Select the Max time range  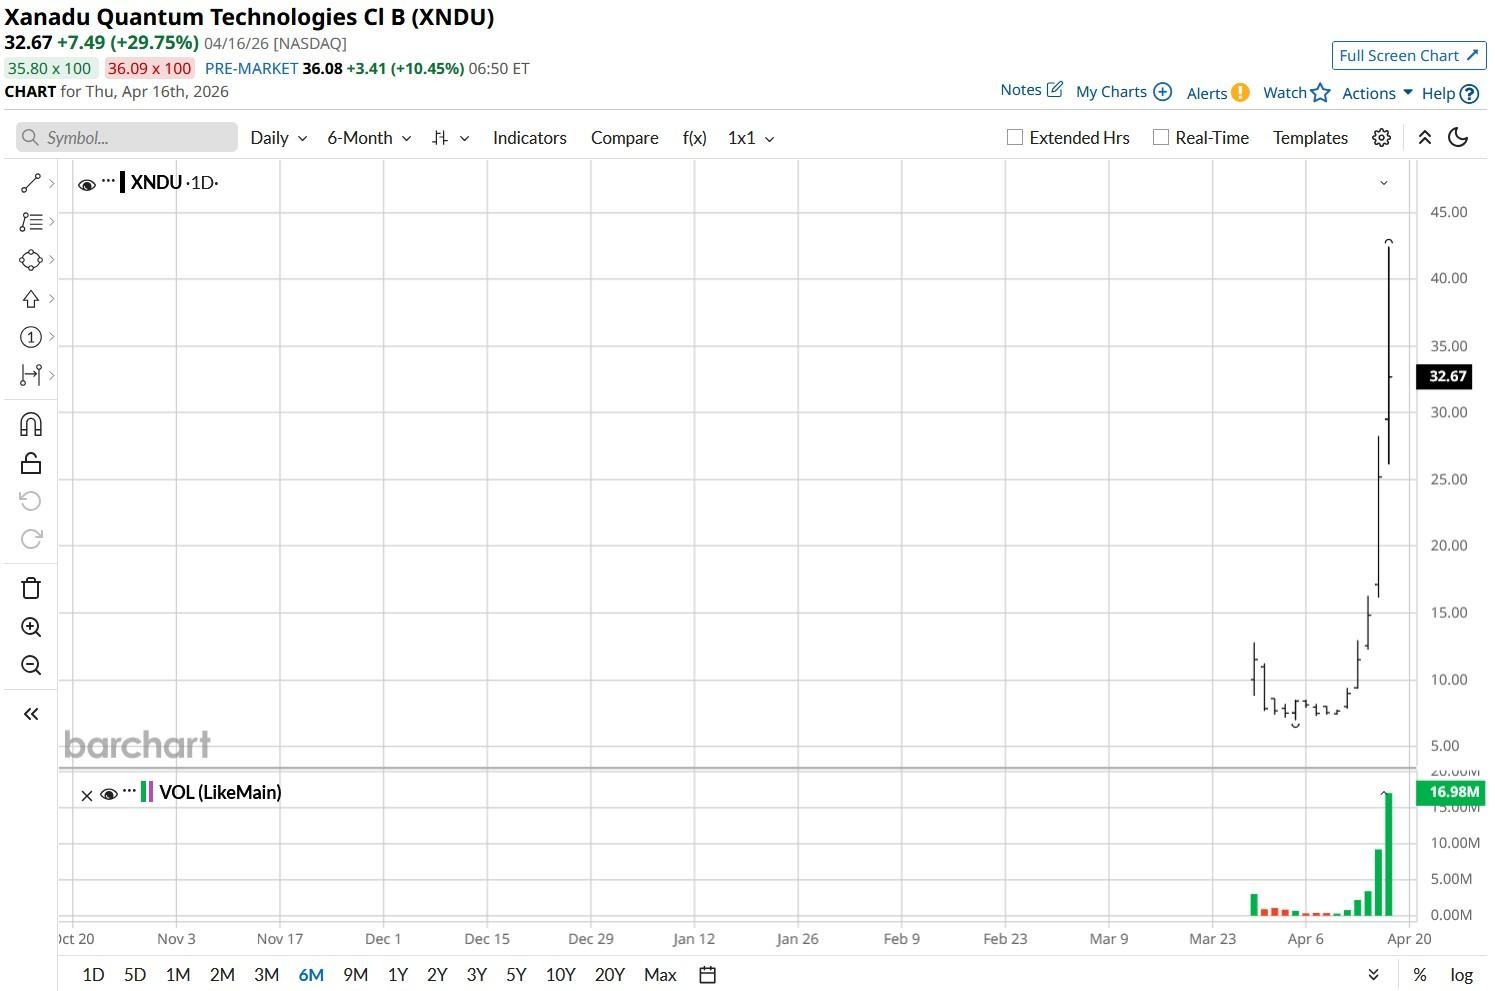[660, 975]
